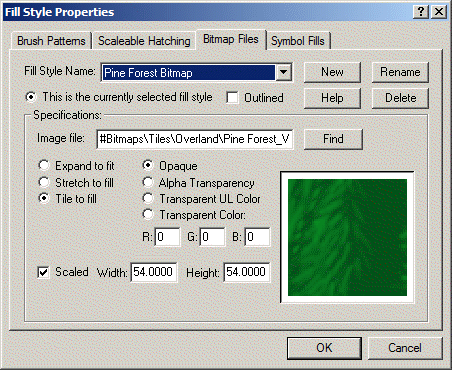The width and height of the screenshot is (452, 370).
Task: Click the pine forest bitmap preview
Action: [347, 237]
